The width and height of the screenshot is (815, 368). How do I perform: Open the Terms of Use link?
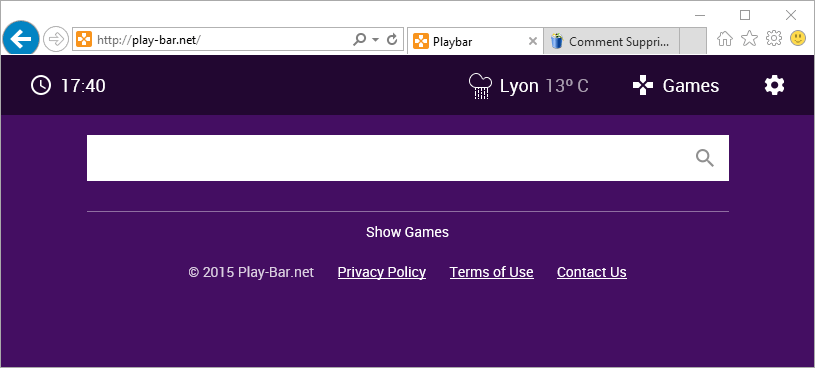click(x=491, y=272)
